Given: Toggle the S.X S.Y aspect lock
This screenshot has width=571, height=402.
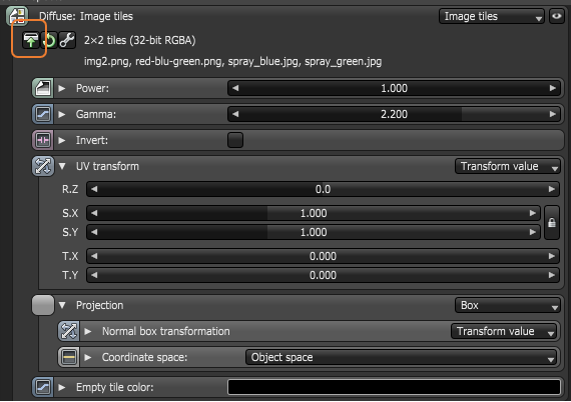Looking at the screenshot, I should (552, 222).
